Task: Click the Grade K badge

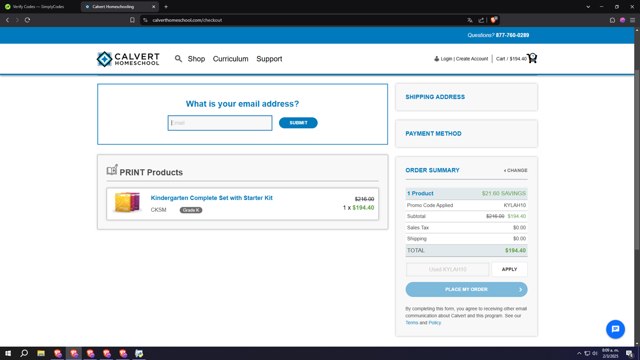Action: pyautogui.click(x=191, y=210)
